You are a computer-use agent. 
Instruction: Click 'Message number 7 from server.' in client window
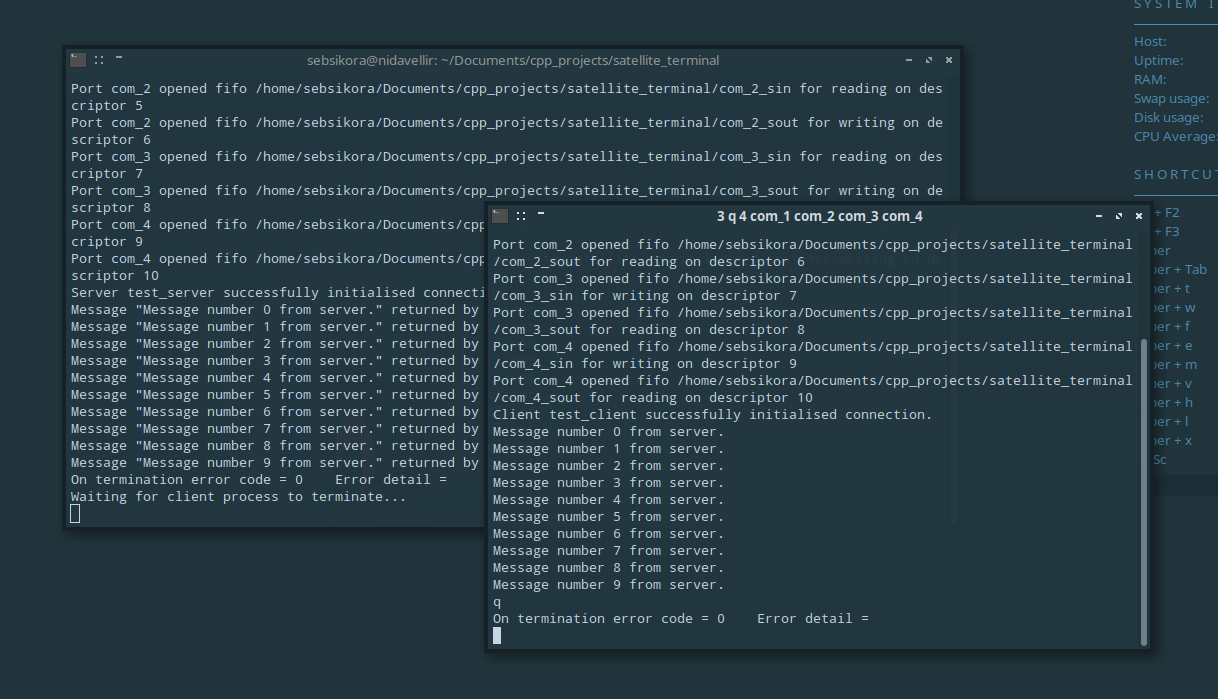(x=608, y=550)
